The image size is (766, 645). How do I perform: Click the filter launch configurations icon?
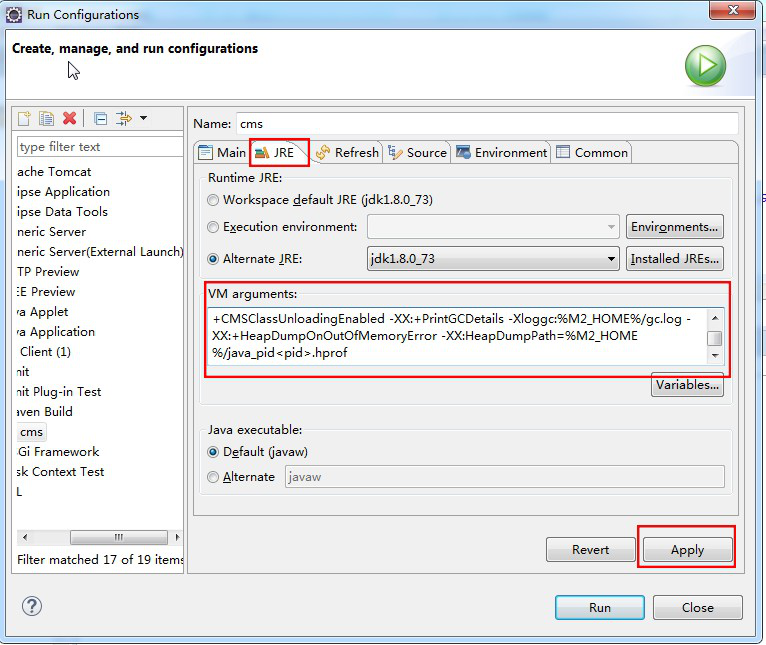tap(124, 118)
